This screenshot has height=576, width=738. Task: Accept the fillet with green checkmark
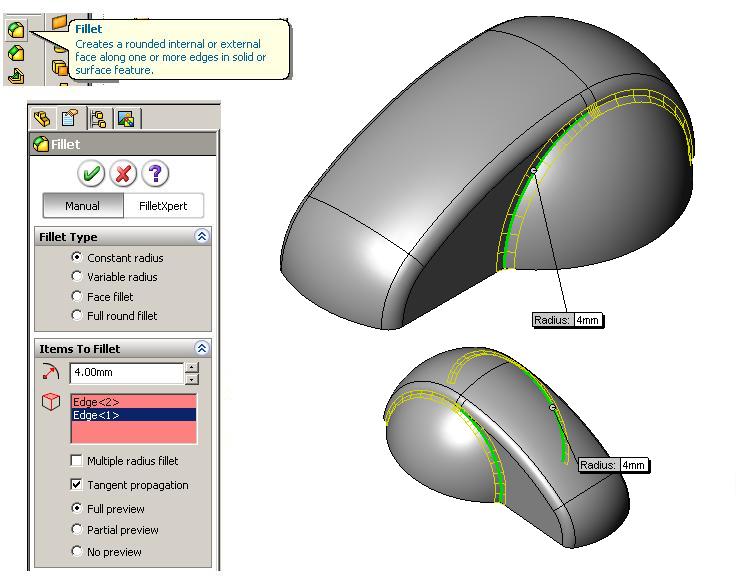[x=91, y=173]
